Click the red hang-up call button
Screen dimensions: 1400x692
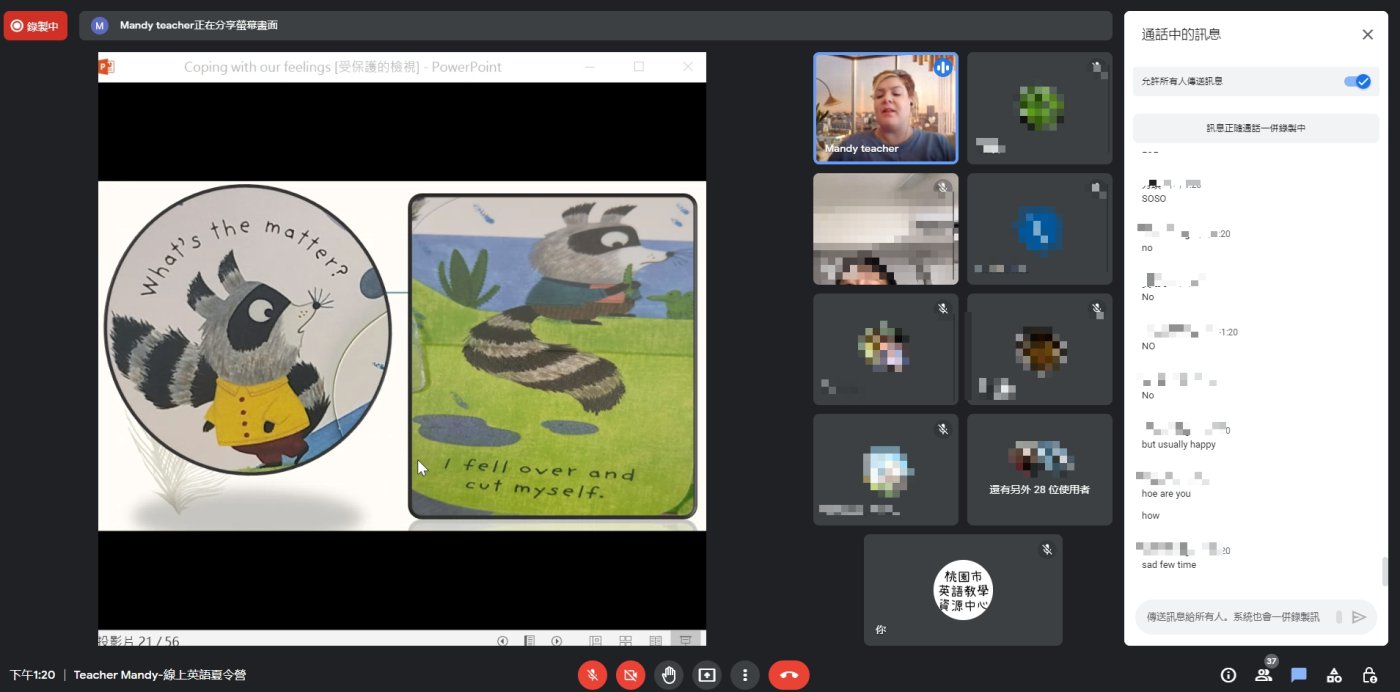click(789, 675)
